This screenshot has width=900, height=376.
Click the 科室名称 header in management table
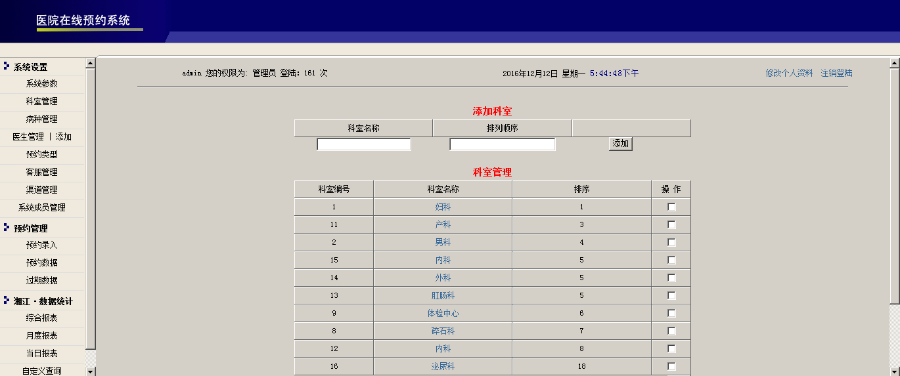[x=443, y=189]
